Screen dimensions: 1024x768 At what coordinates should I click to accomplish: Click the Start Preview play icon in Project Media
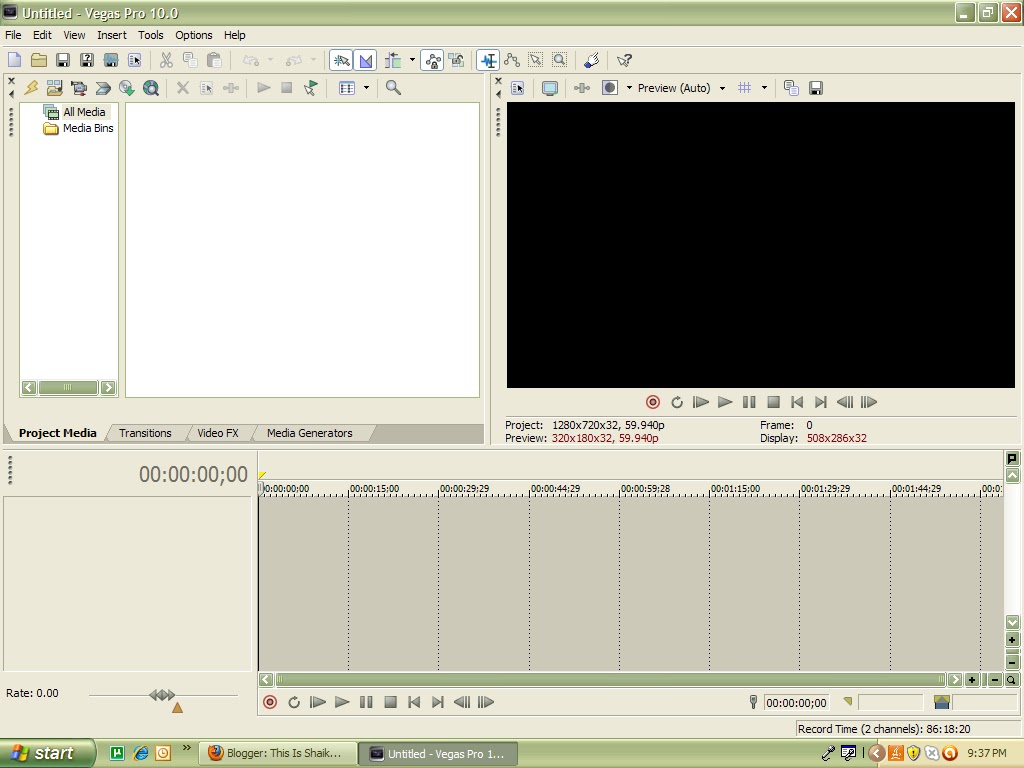[263, 88]
